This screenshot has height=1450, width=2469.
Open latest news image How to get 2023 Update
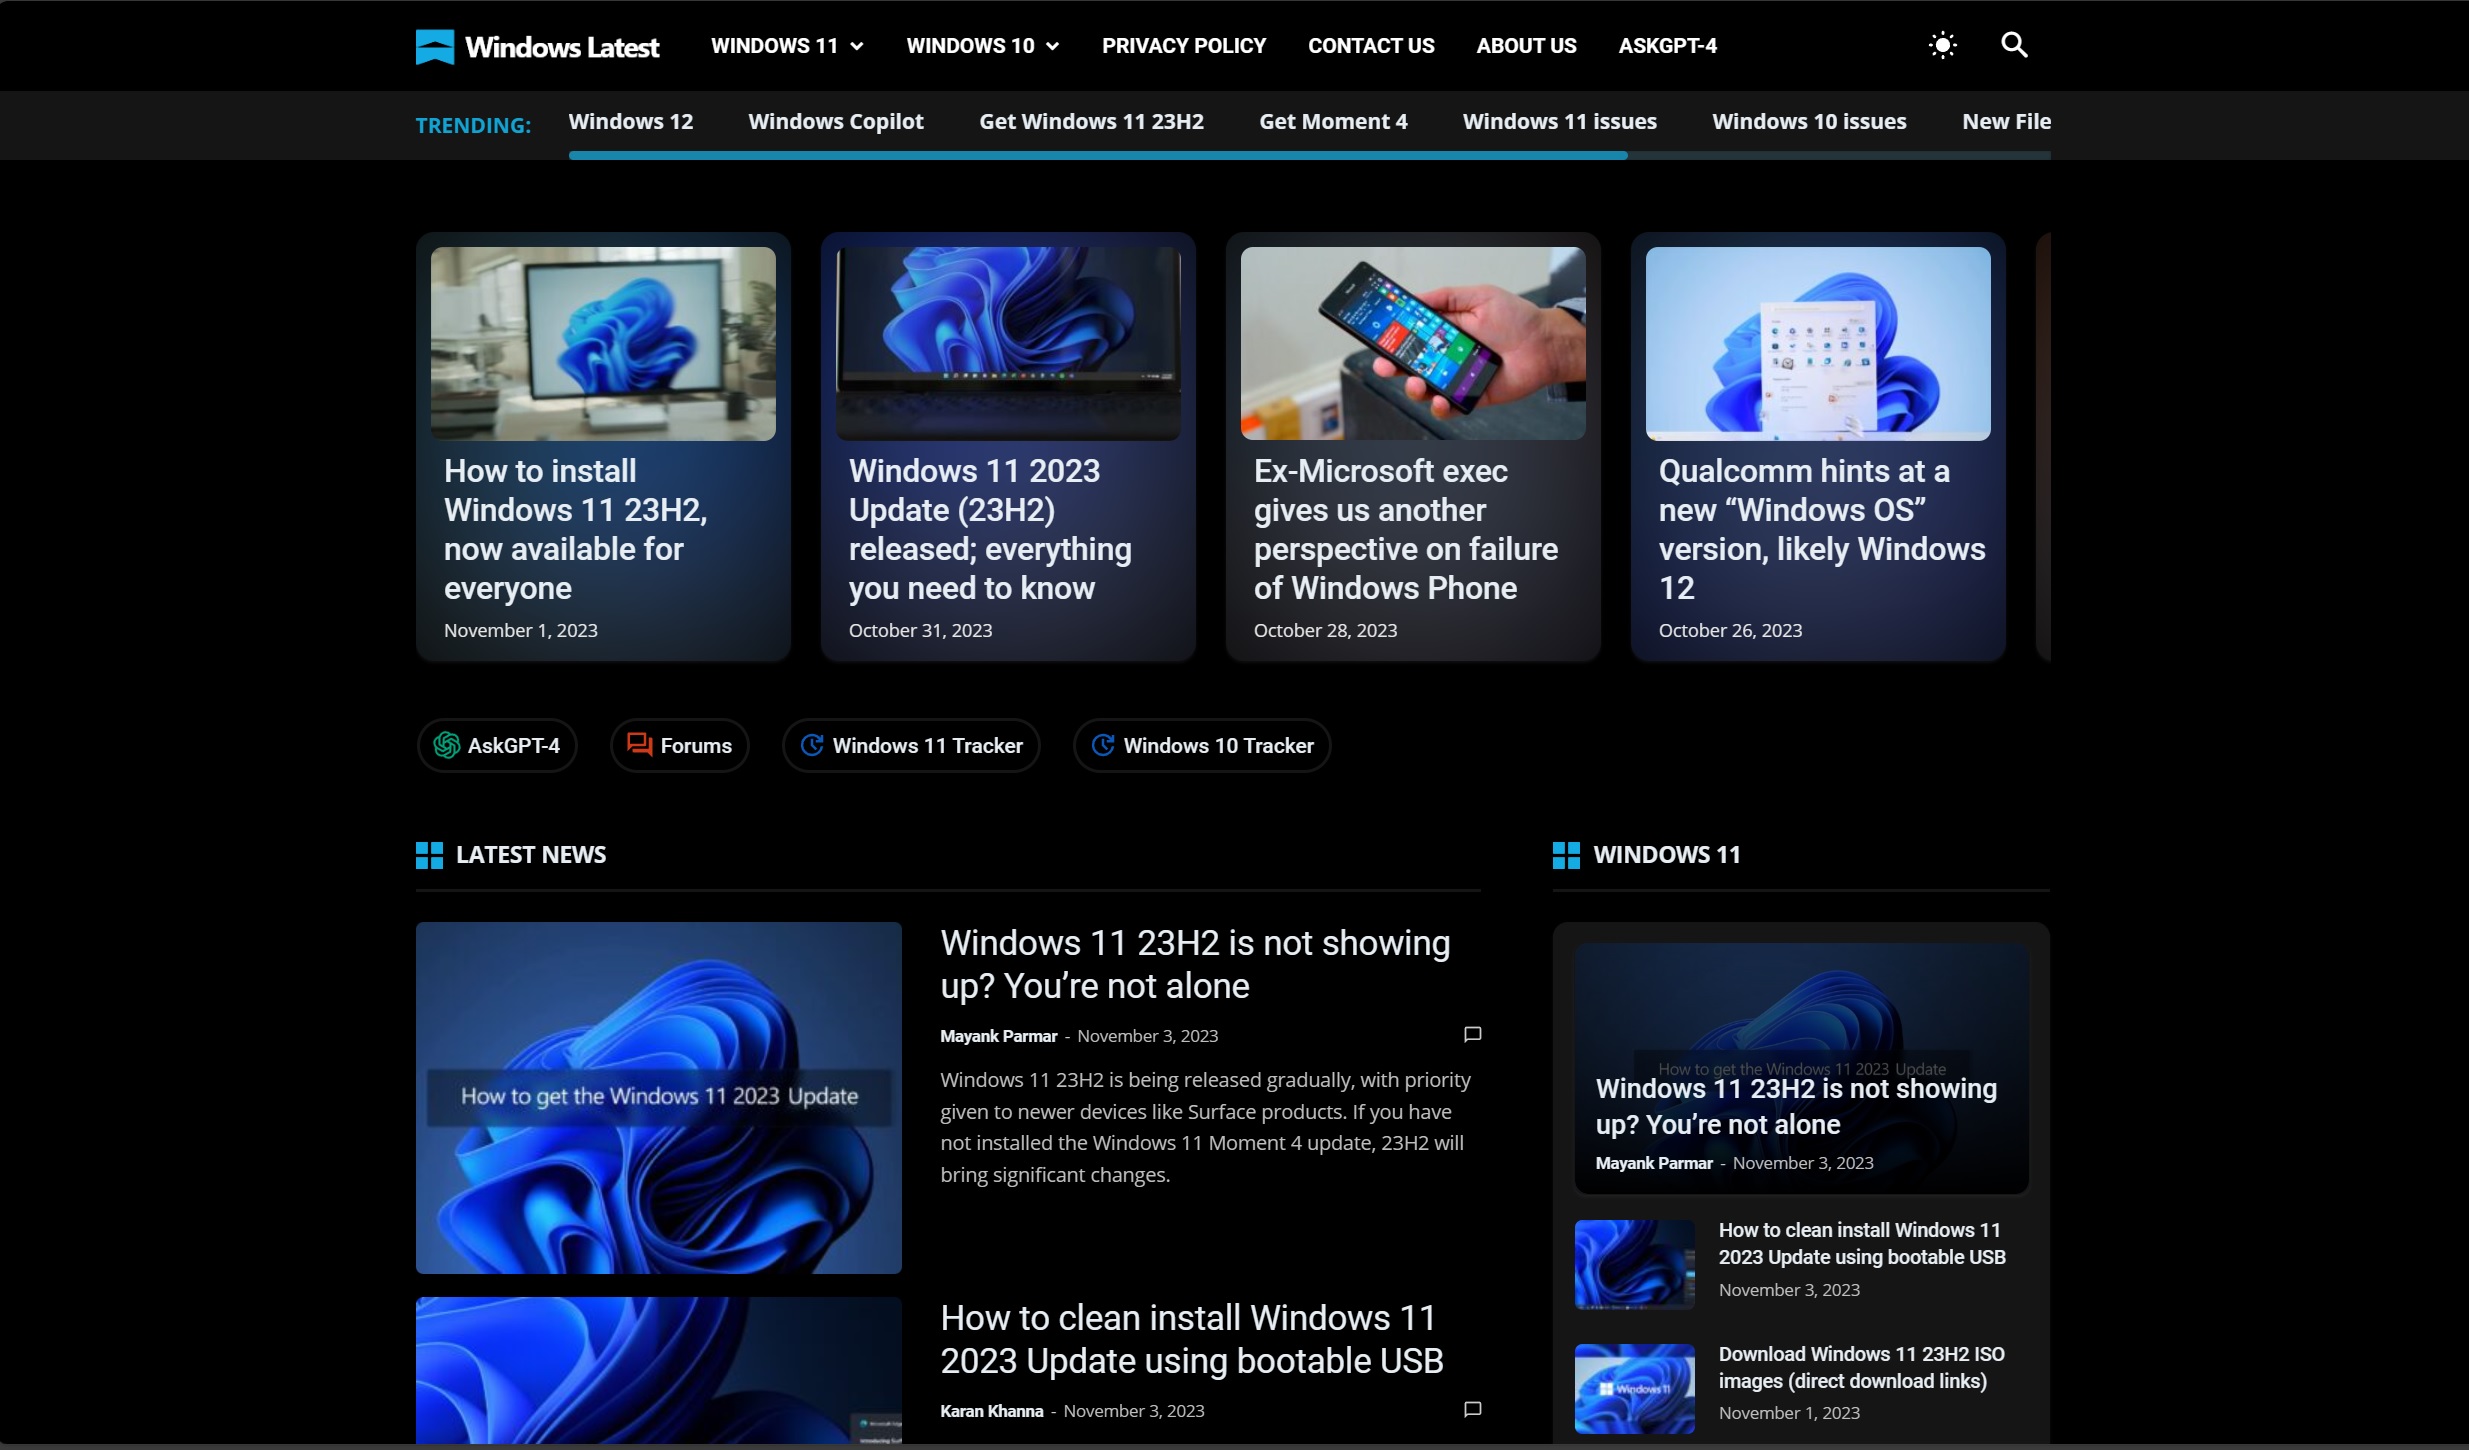659,1097
